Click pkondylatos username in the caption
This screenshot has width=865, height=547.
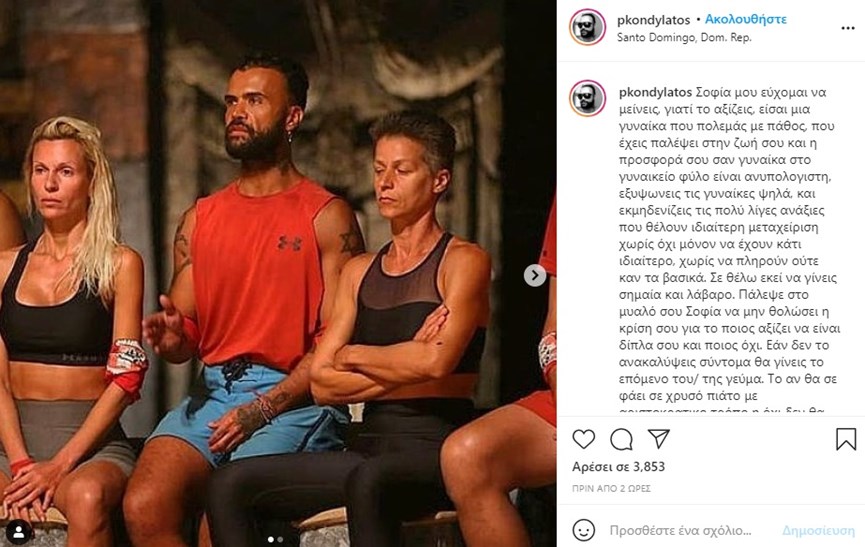pyautogui.click(x=655, y=92)
